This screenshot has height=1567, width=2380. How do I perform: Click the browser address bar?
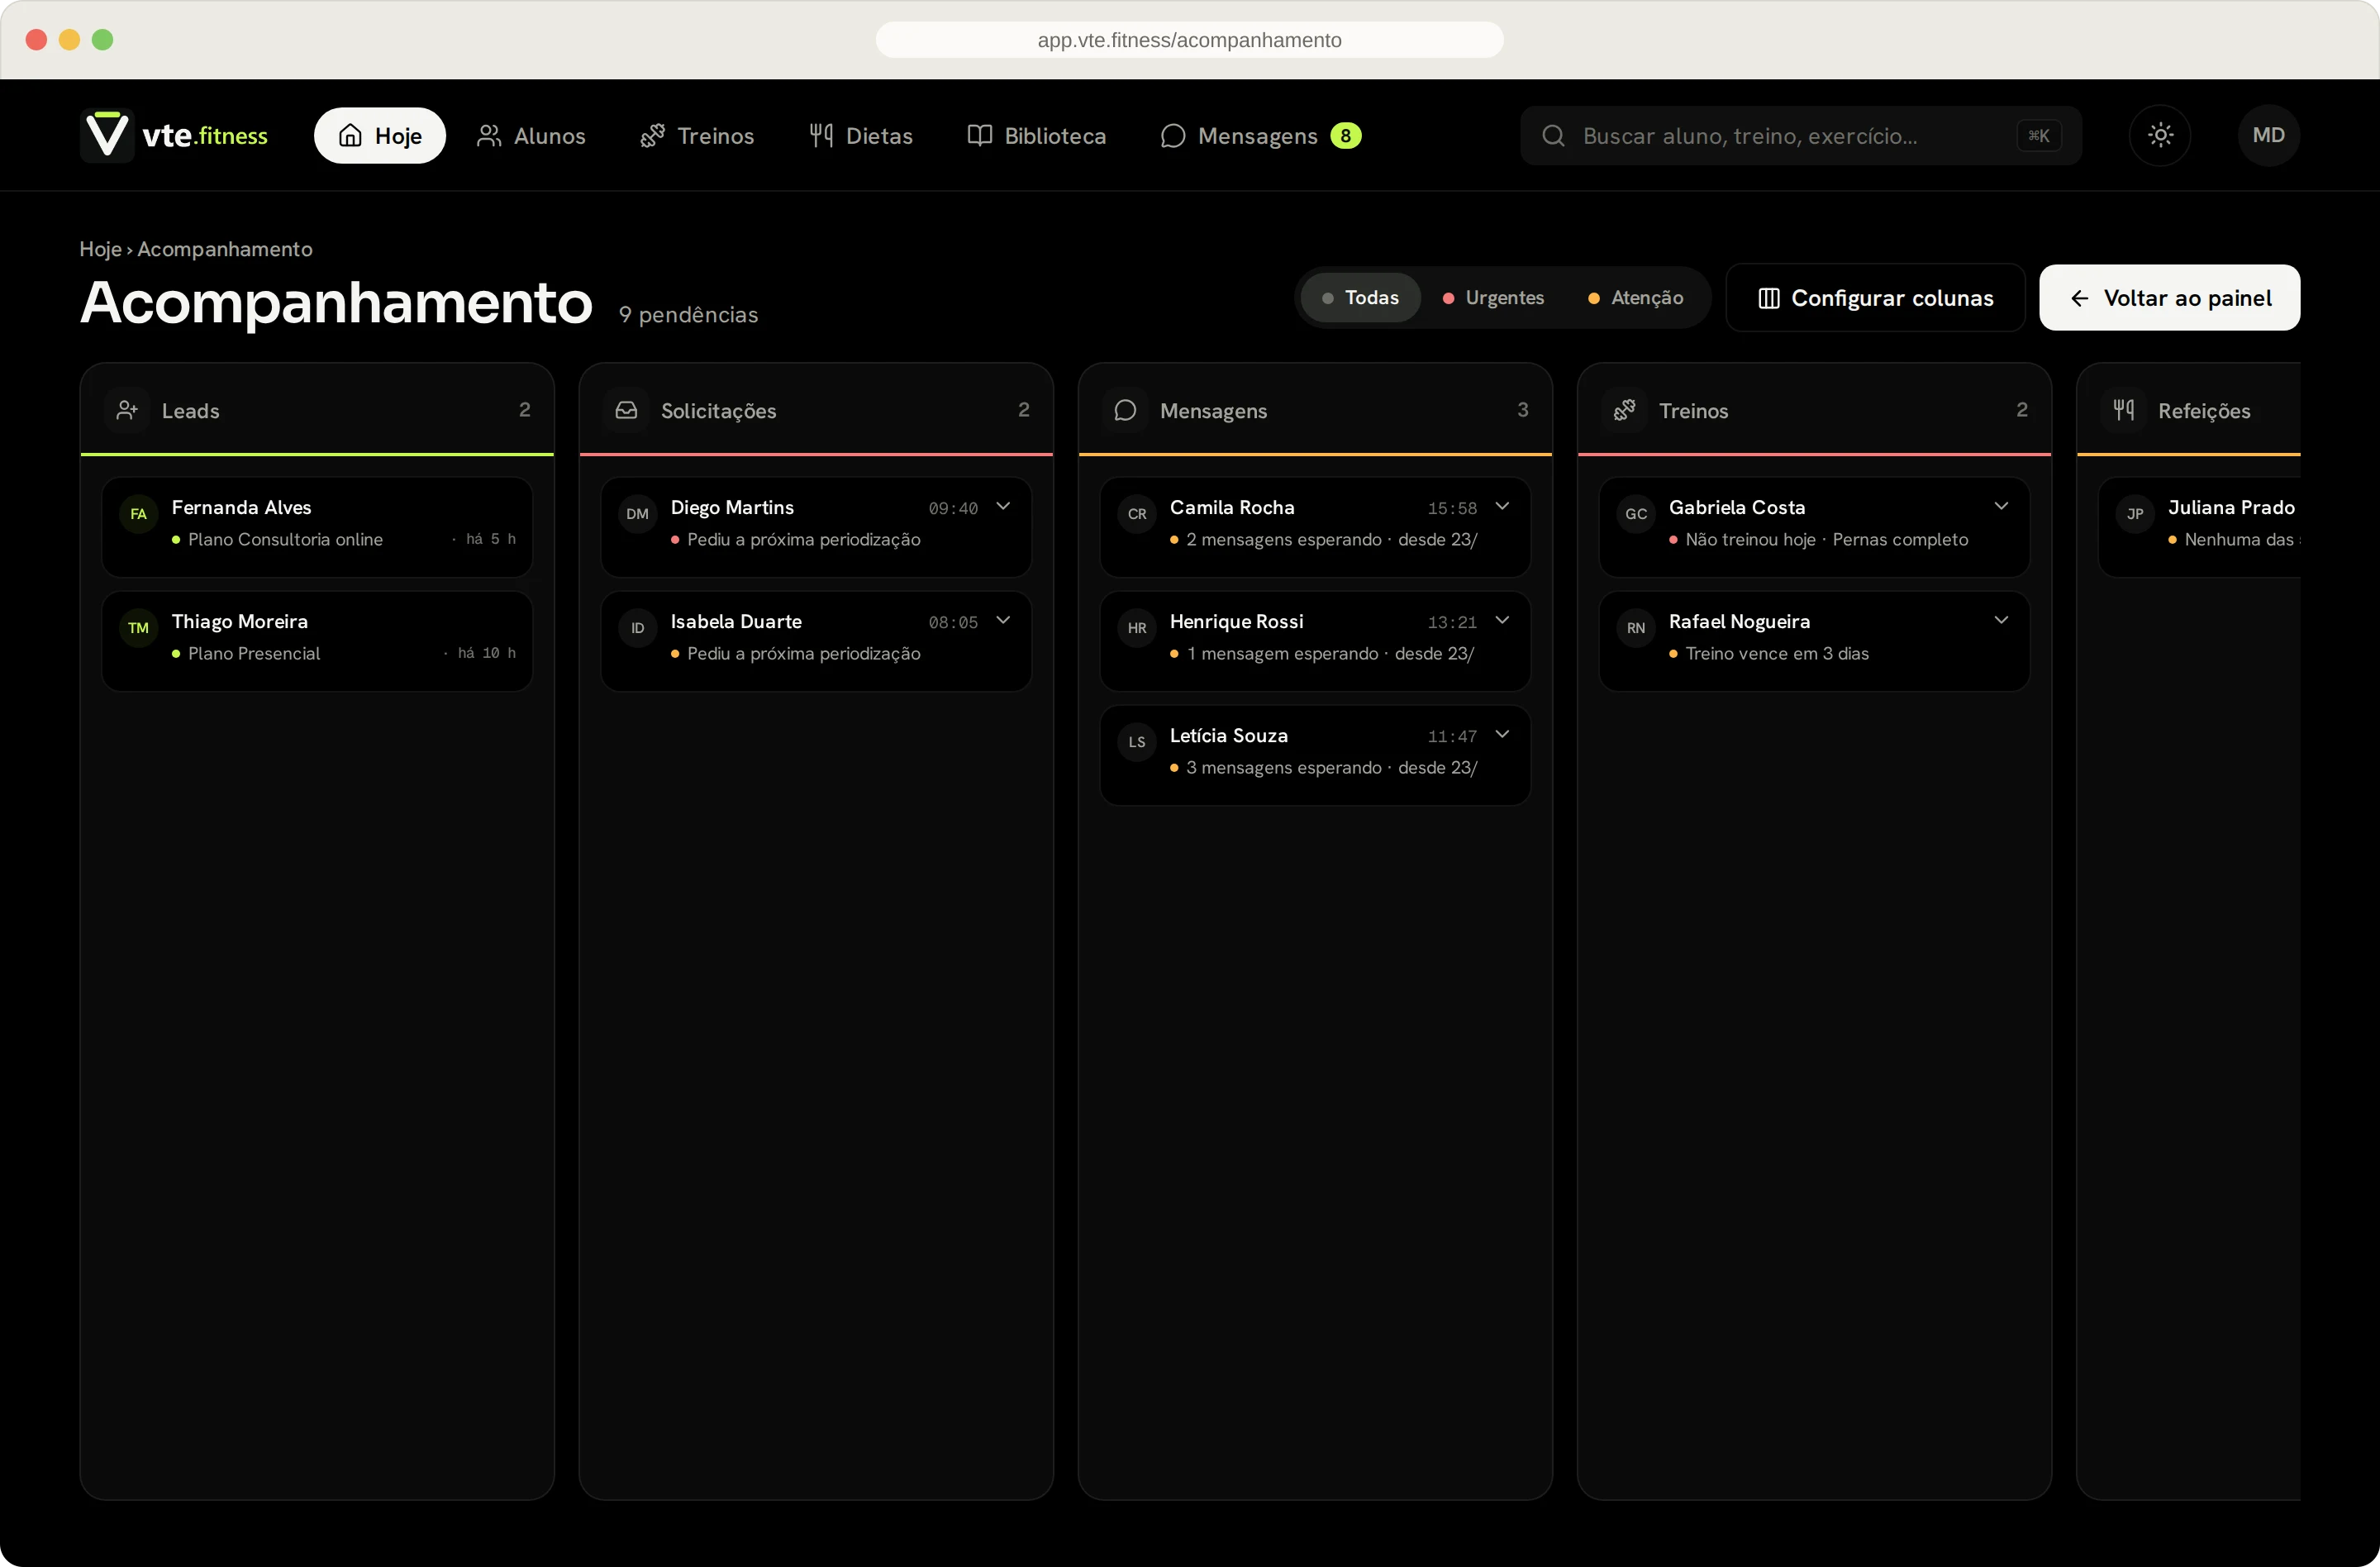coord(1189,40)
